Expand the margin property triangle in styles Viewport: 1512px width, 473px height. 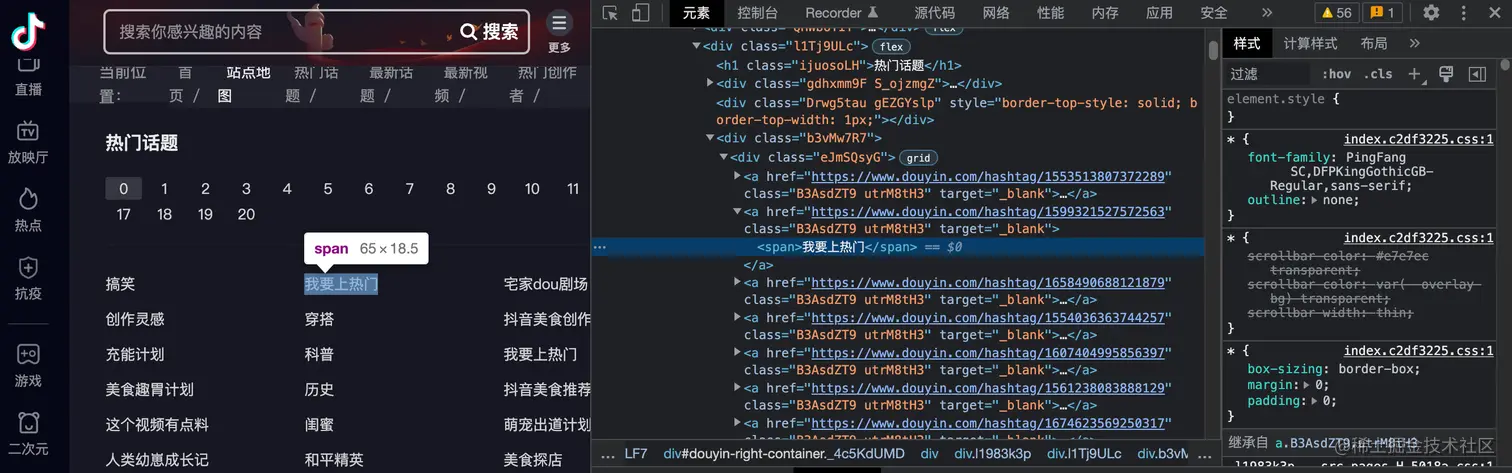tap(1306, 384)
